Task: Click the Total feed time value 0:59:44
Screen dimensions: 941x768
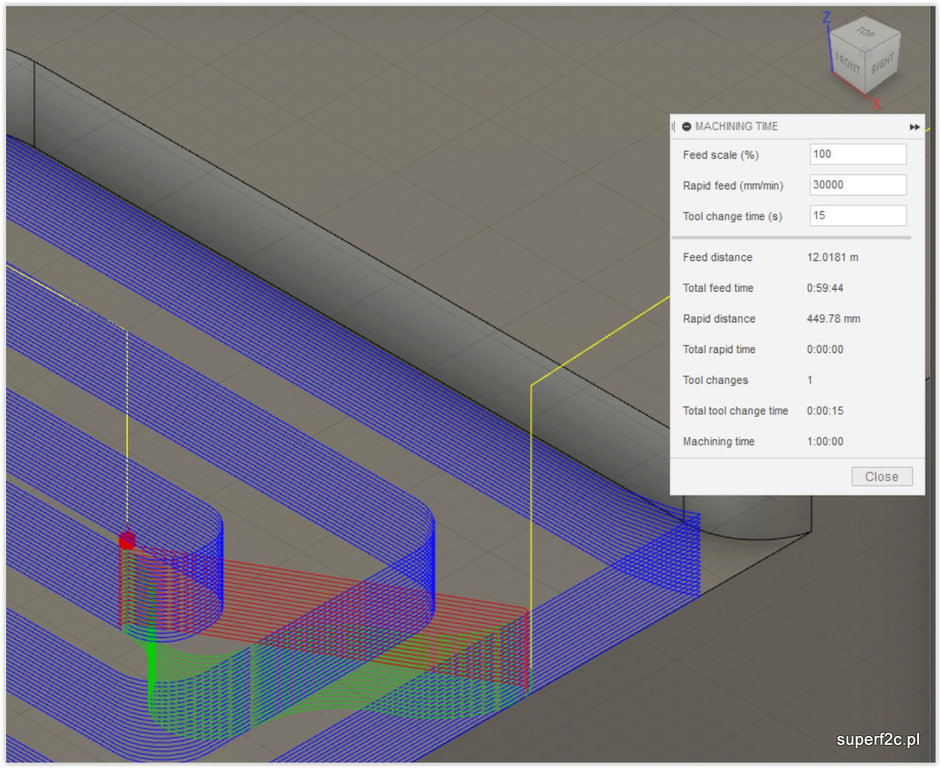Action: tap(824, 288)
